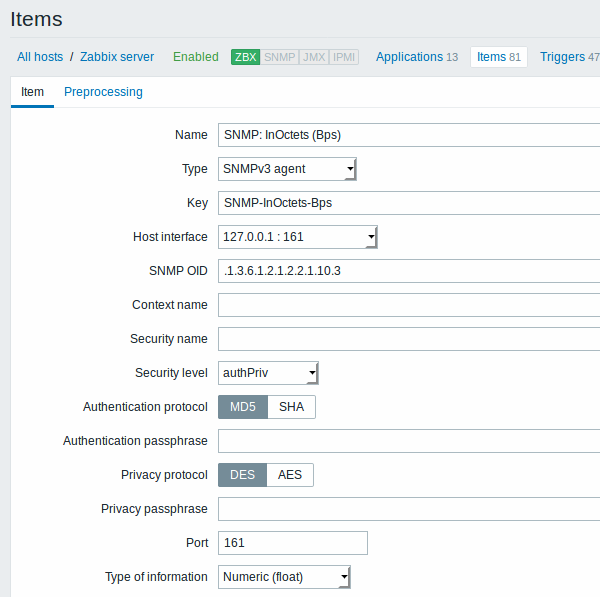Click the JMX availability badge
Screen dimensions: 600x597
313,57
